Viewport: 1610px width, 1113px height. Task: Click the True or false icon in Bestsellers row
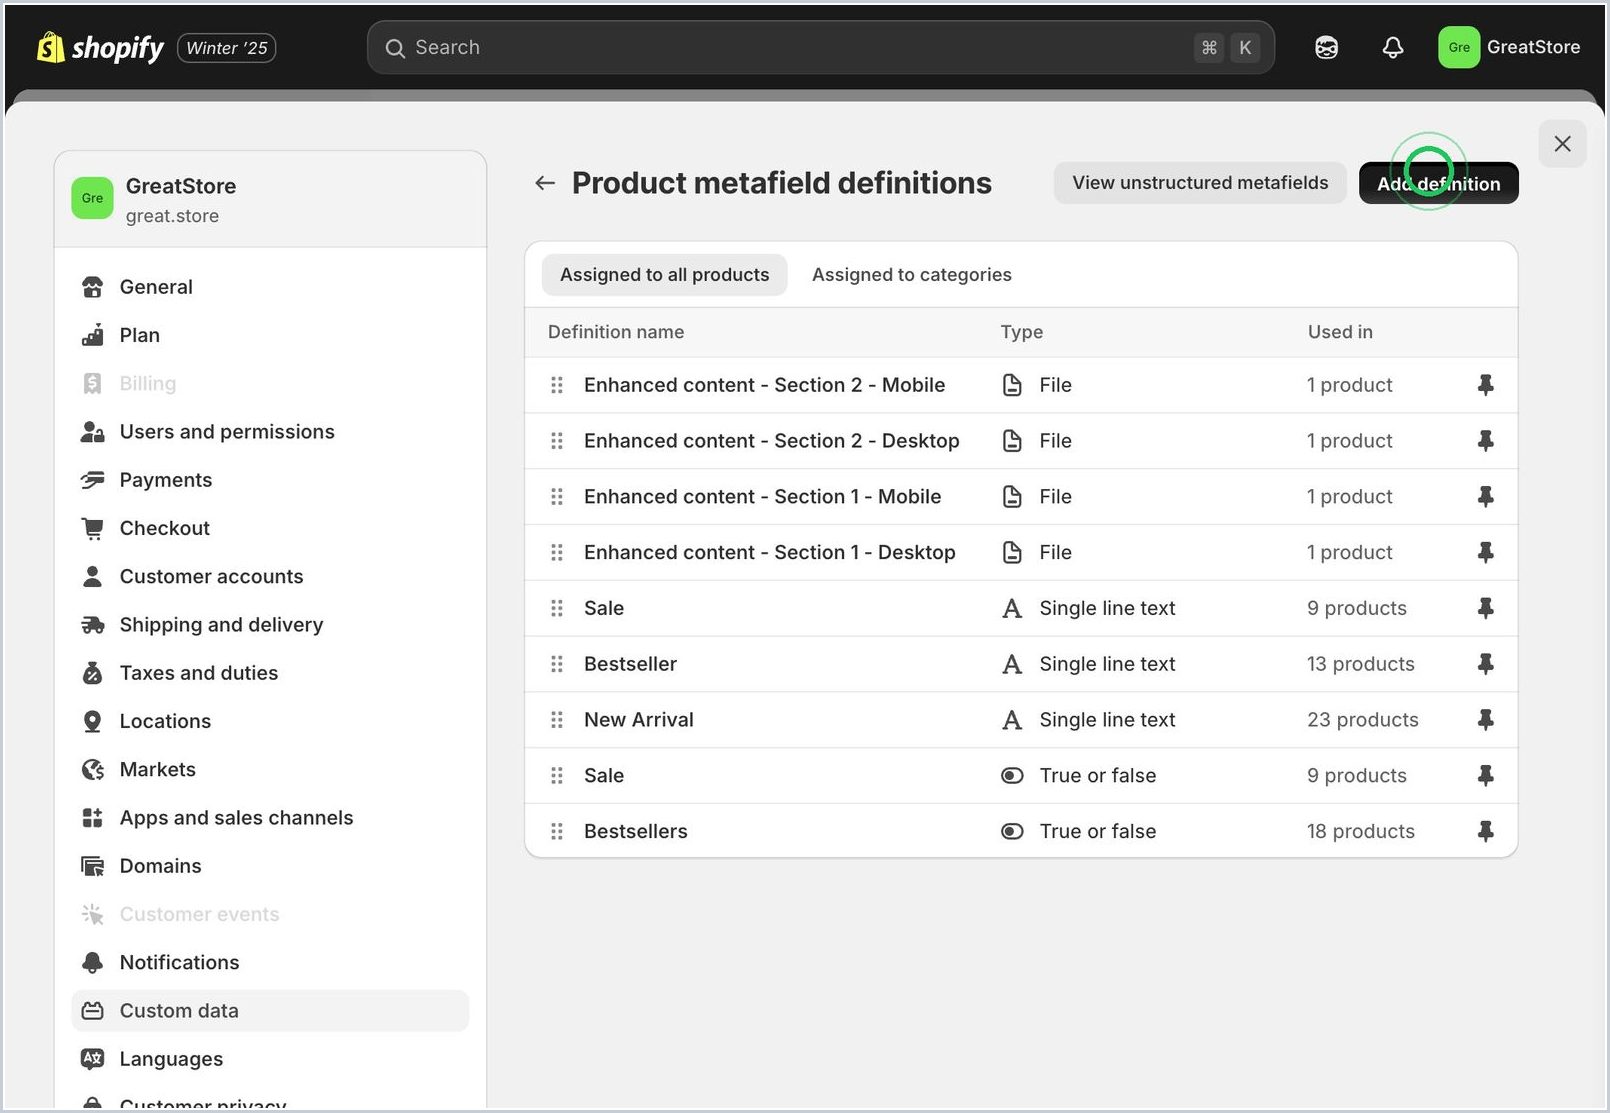[x=1012, y=831]
